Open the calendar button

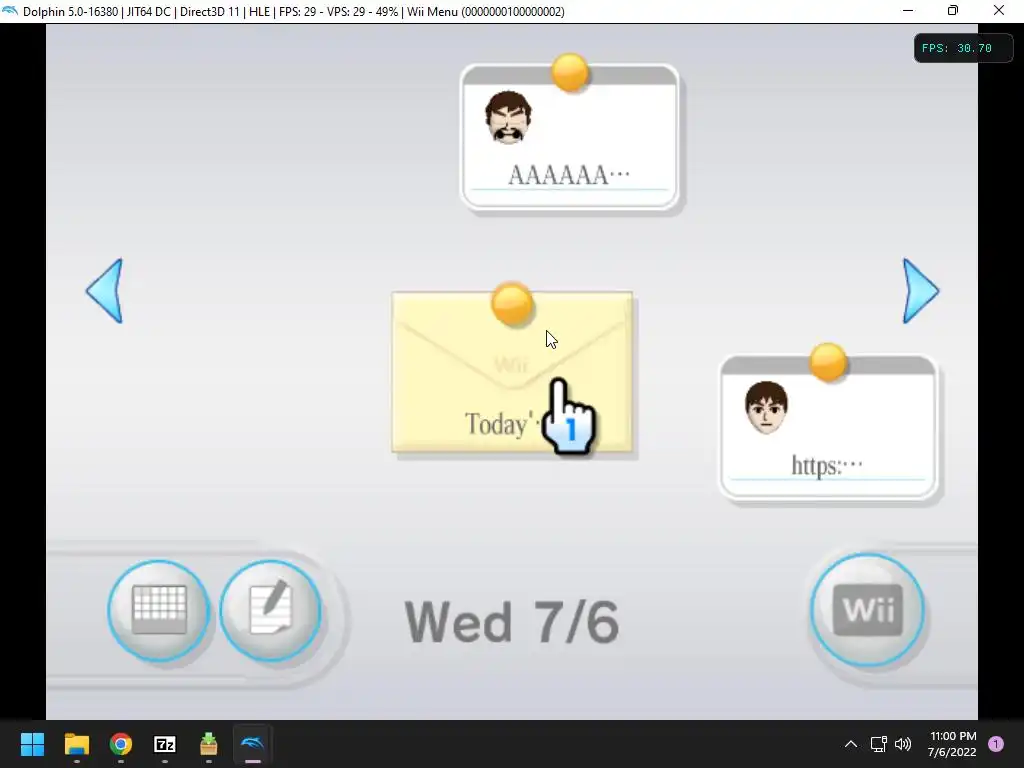pos(159,611)
